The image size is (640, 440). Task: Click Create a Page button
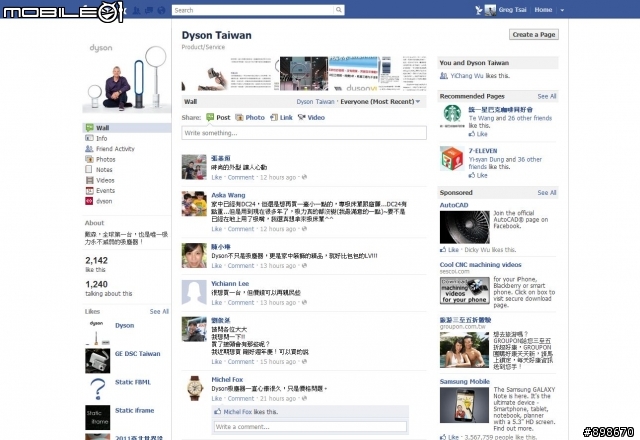[533, 35]
